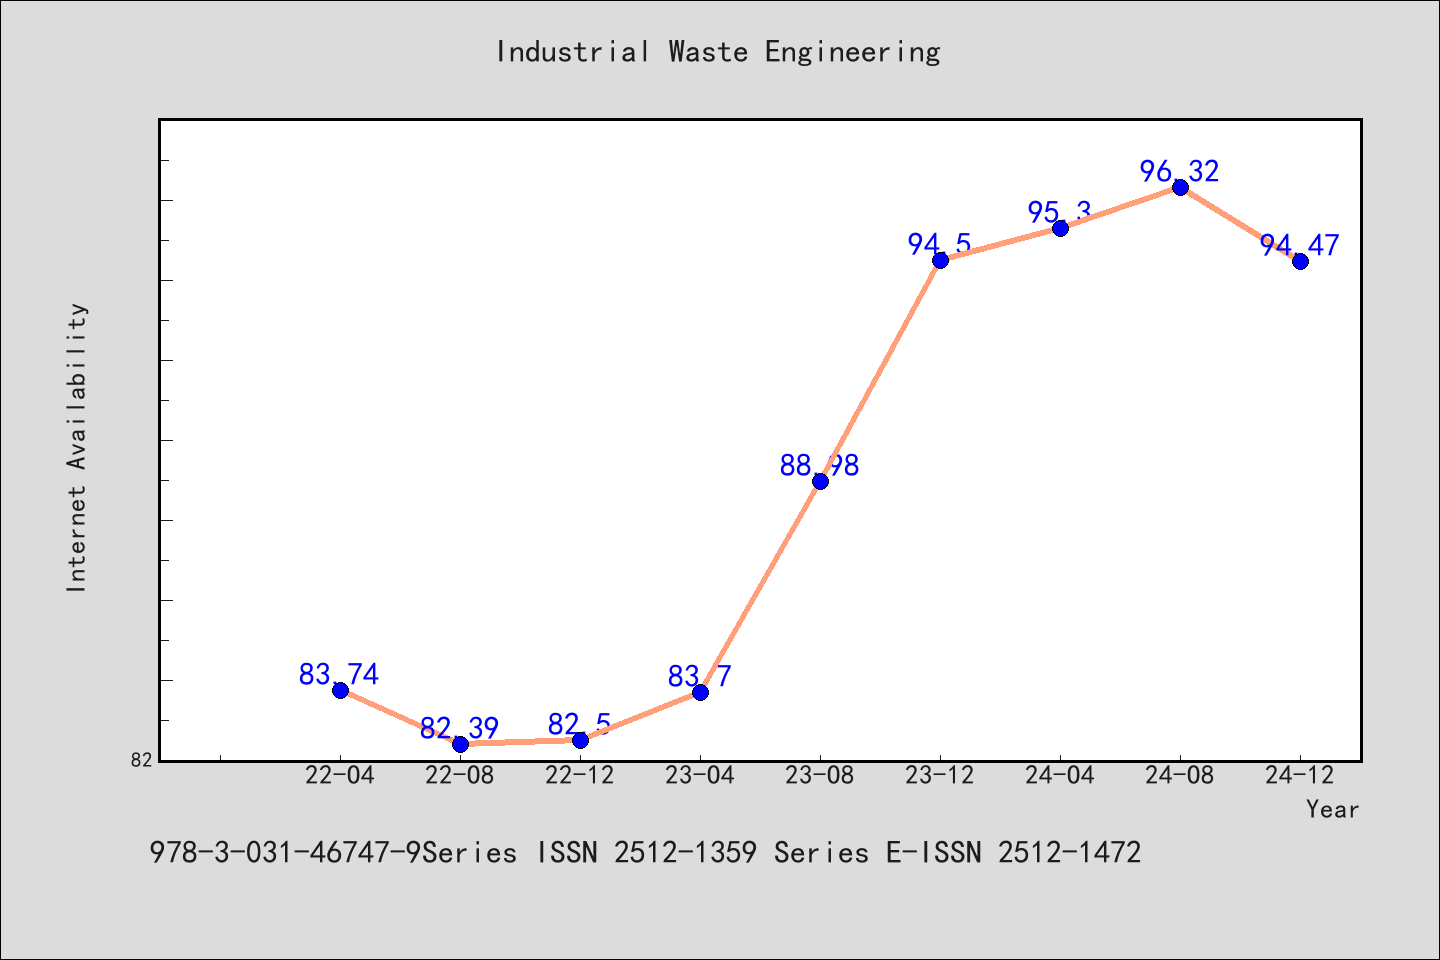Click the Internet Availability axis label
The width and height of the screenshot is (1440, 960).
[77, 447]
